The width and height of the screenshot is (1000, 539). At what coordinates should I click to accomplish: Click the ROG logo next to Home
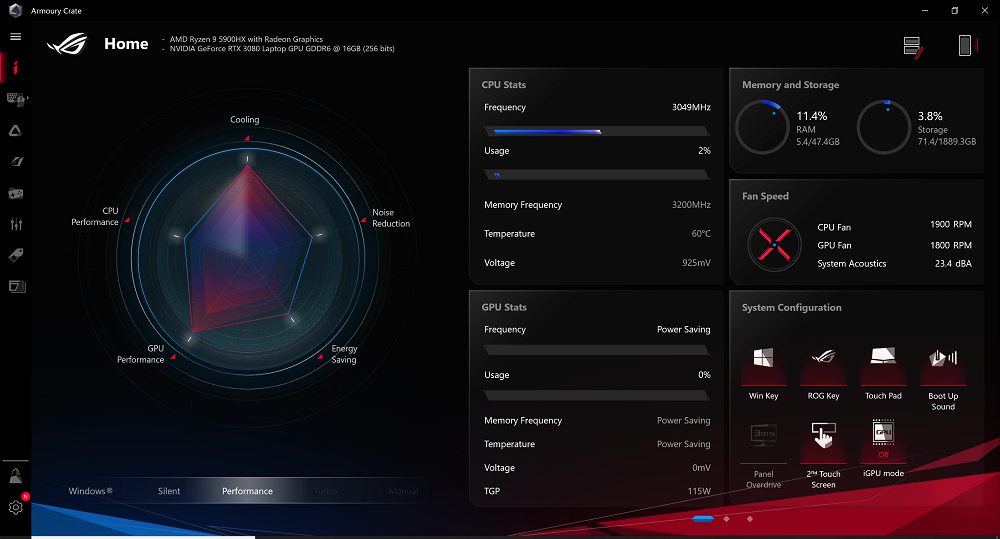tap(68, 43)
